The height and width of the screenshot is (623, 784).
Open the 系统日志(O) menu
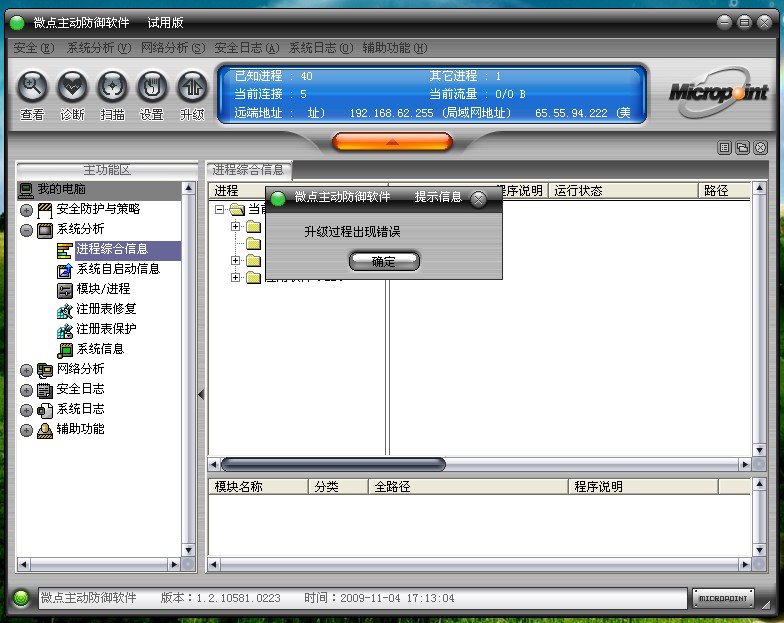[320, 48]
